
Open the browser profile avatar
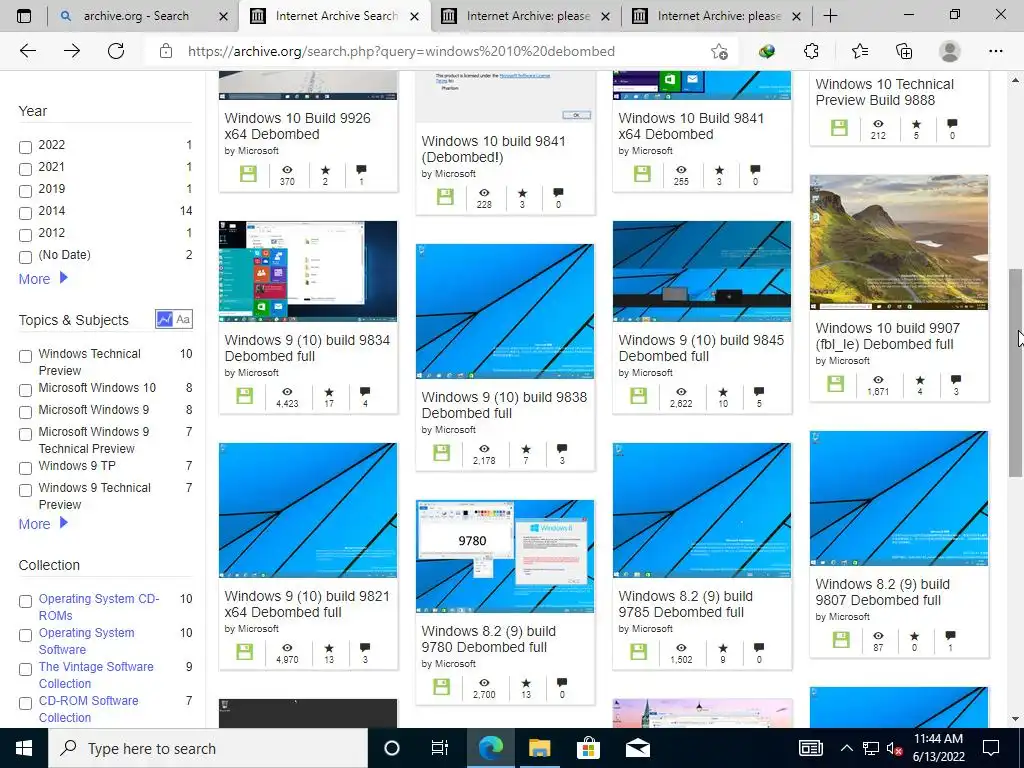(950, 51)
